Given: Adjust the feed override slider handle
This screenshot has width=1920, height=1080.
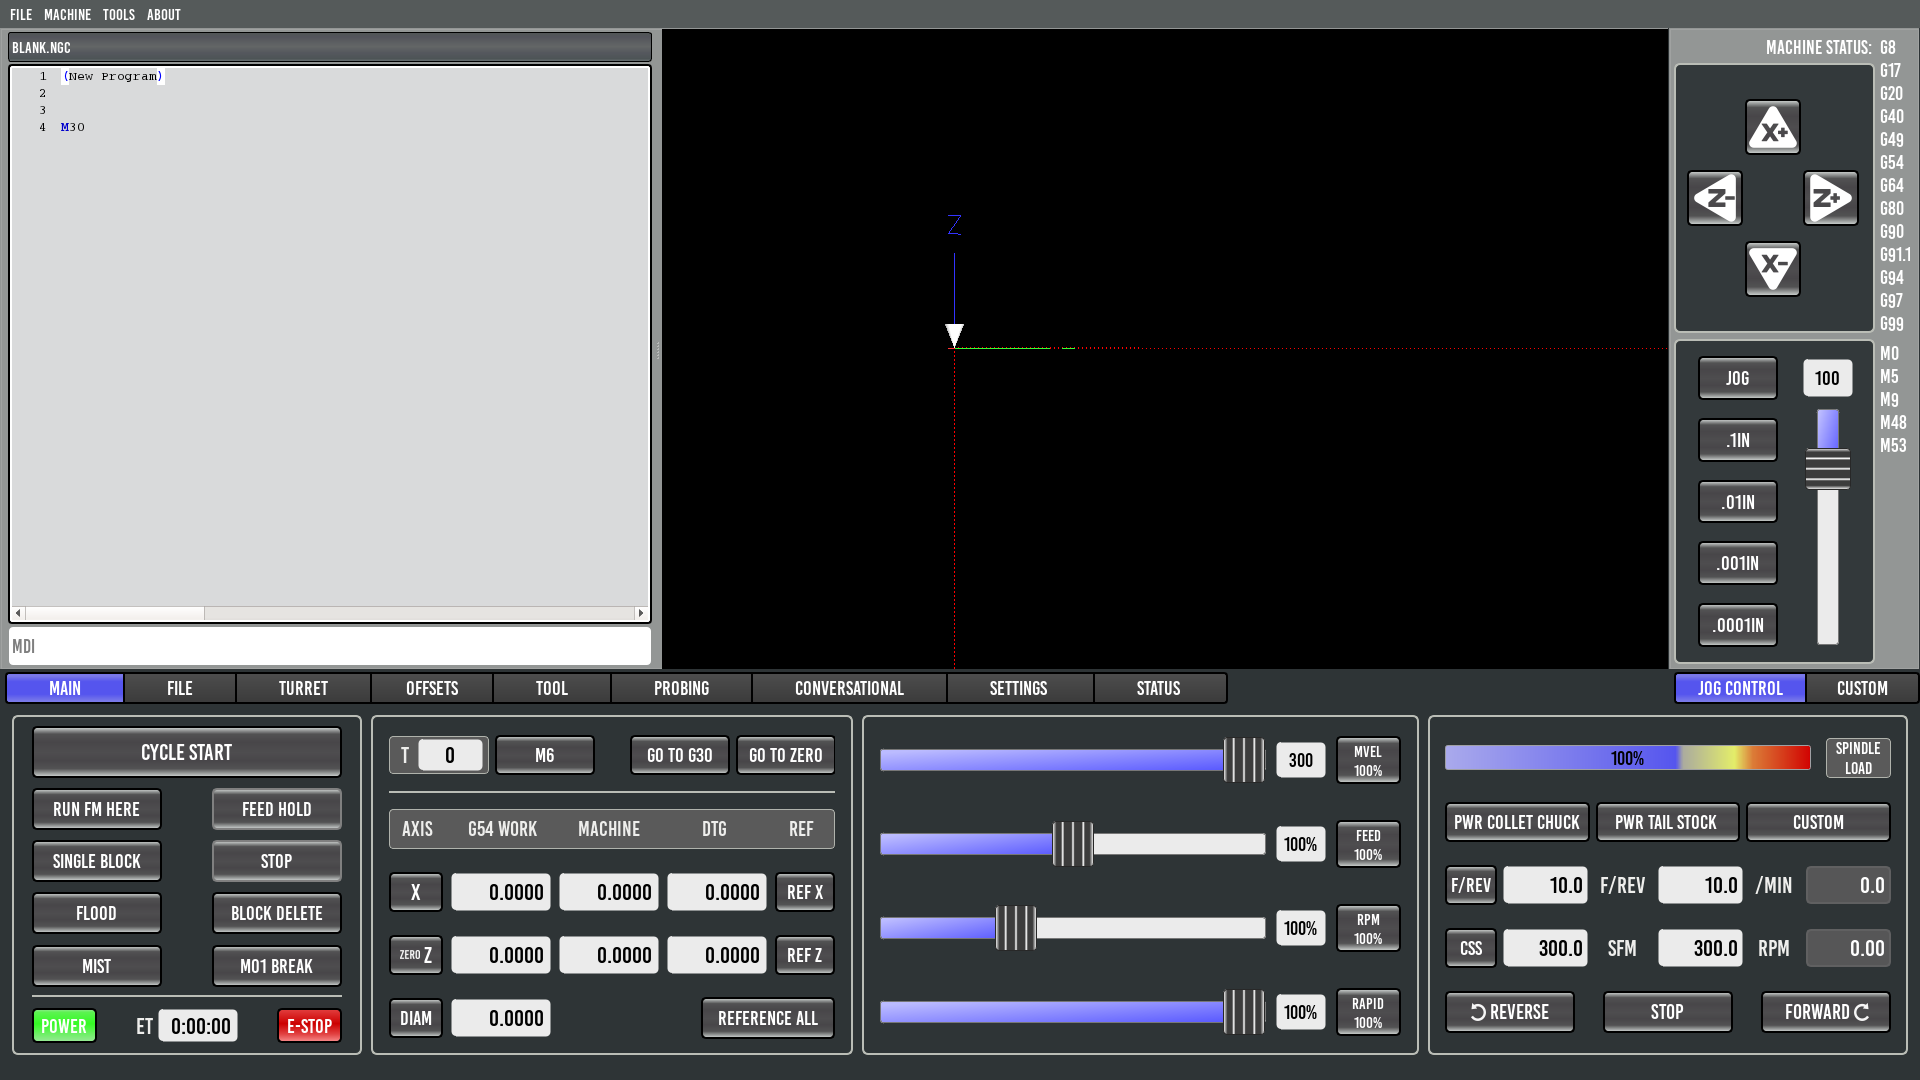Looking at the screenshot, I should 1073,845.
